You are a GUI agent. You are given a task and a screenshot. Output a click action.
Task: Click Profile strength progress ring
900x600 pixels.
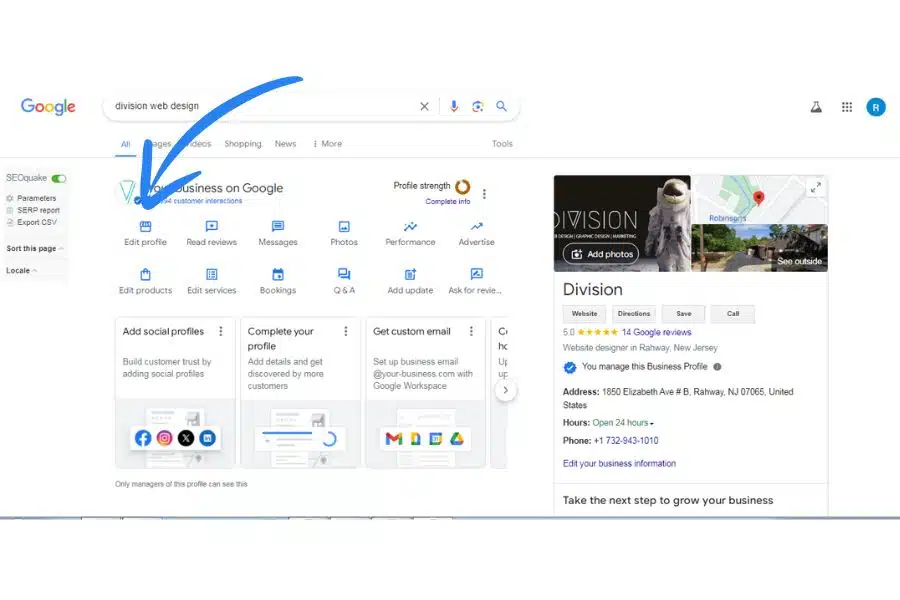(463, 187)
